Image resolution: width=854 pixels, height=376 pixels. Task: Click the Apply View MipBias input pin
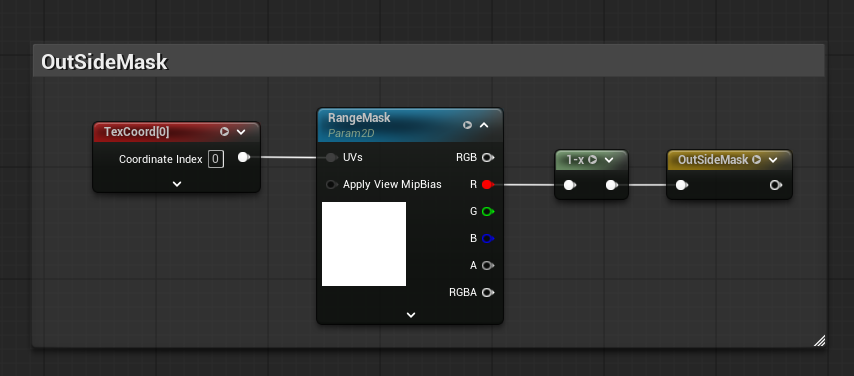click(331, 185)
